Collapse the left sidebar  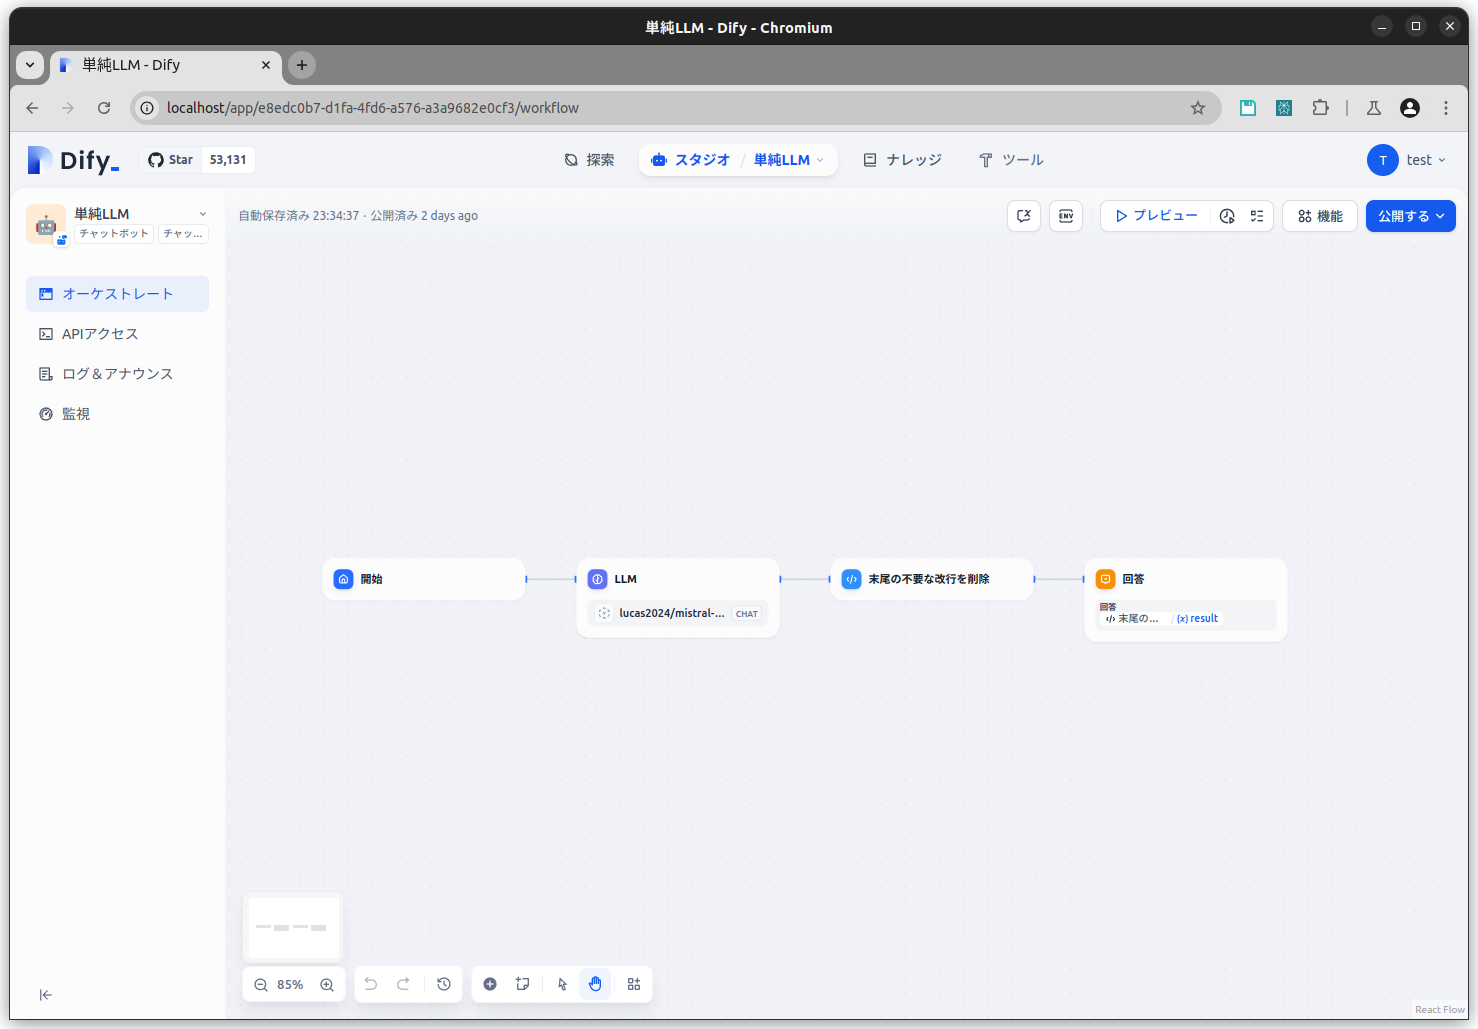point(45,995)
